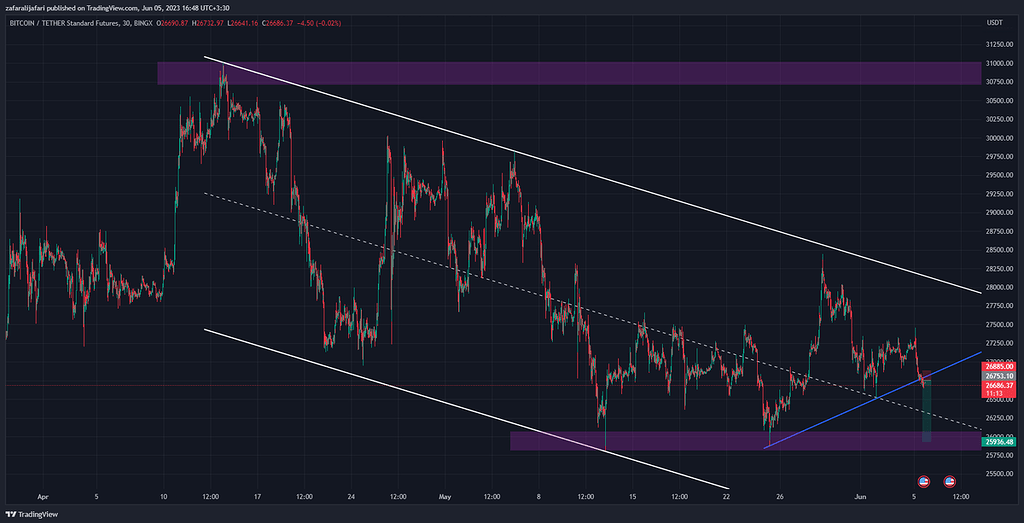1024x523 pixels.
Task: Click the open value O26690.87
Action: 173,23
